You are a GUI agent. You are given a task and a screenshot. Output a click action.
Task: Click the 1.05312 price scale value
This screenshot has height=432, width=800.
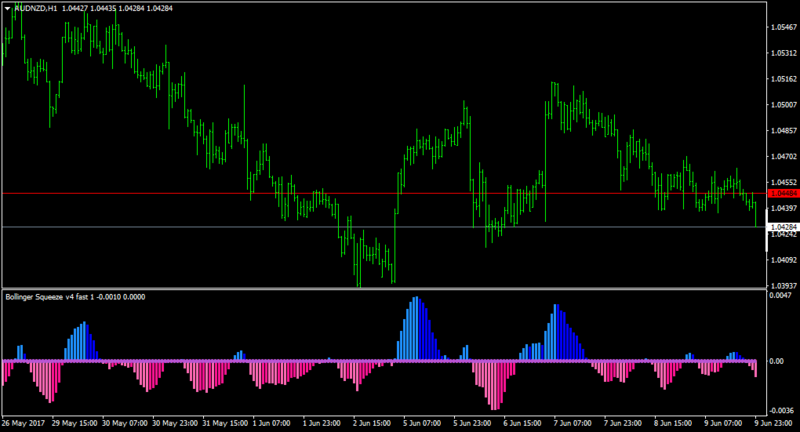pyautogui.click(x=784, y=53)
